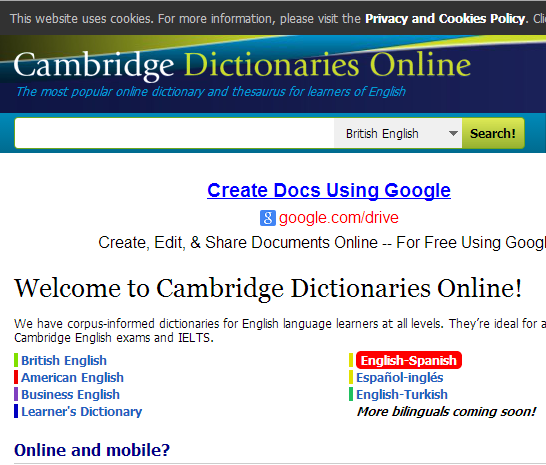Click the Google icon beside google.com/drive
This screenshot has height=465, width=546.
click(267, 218)
